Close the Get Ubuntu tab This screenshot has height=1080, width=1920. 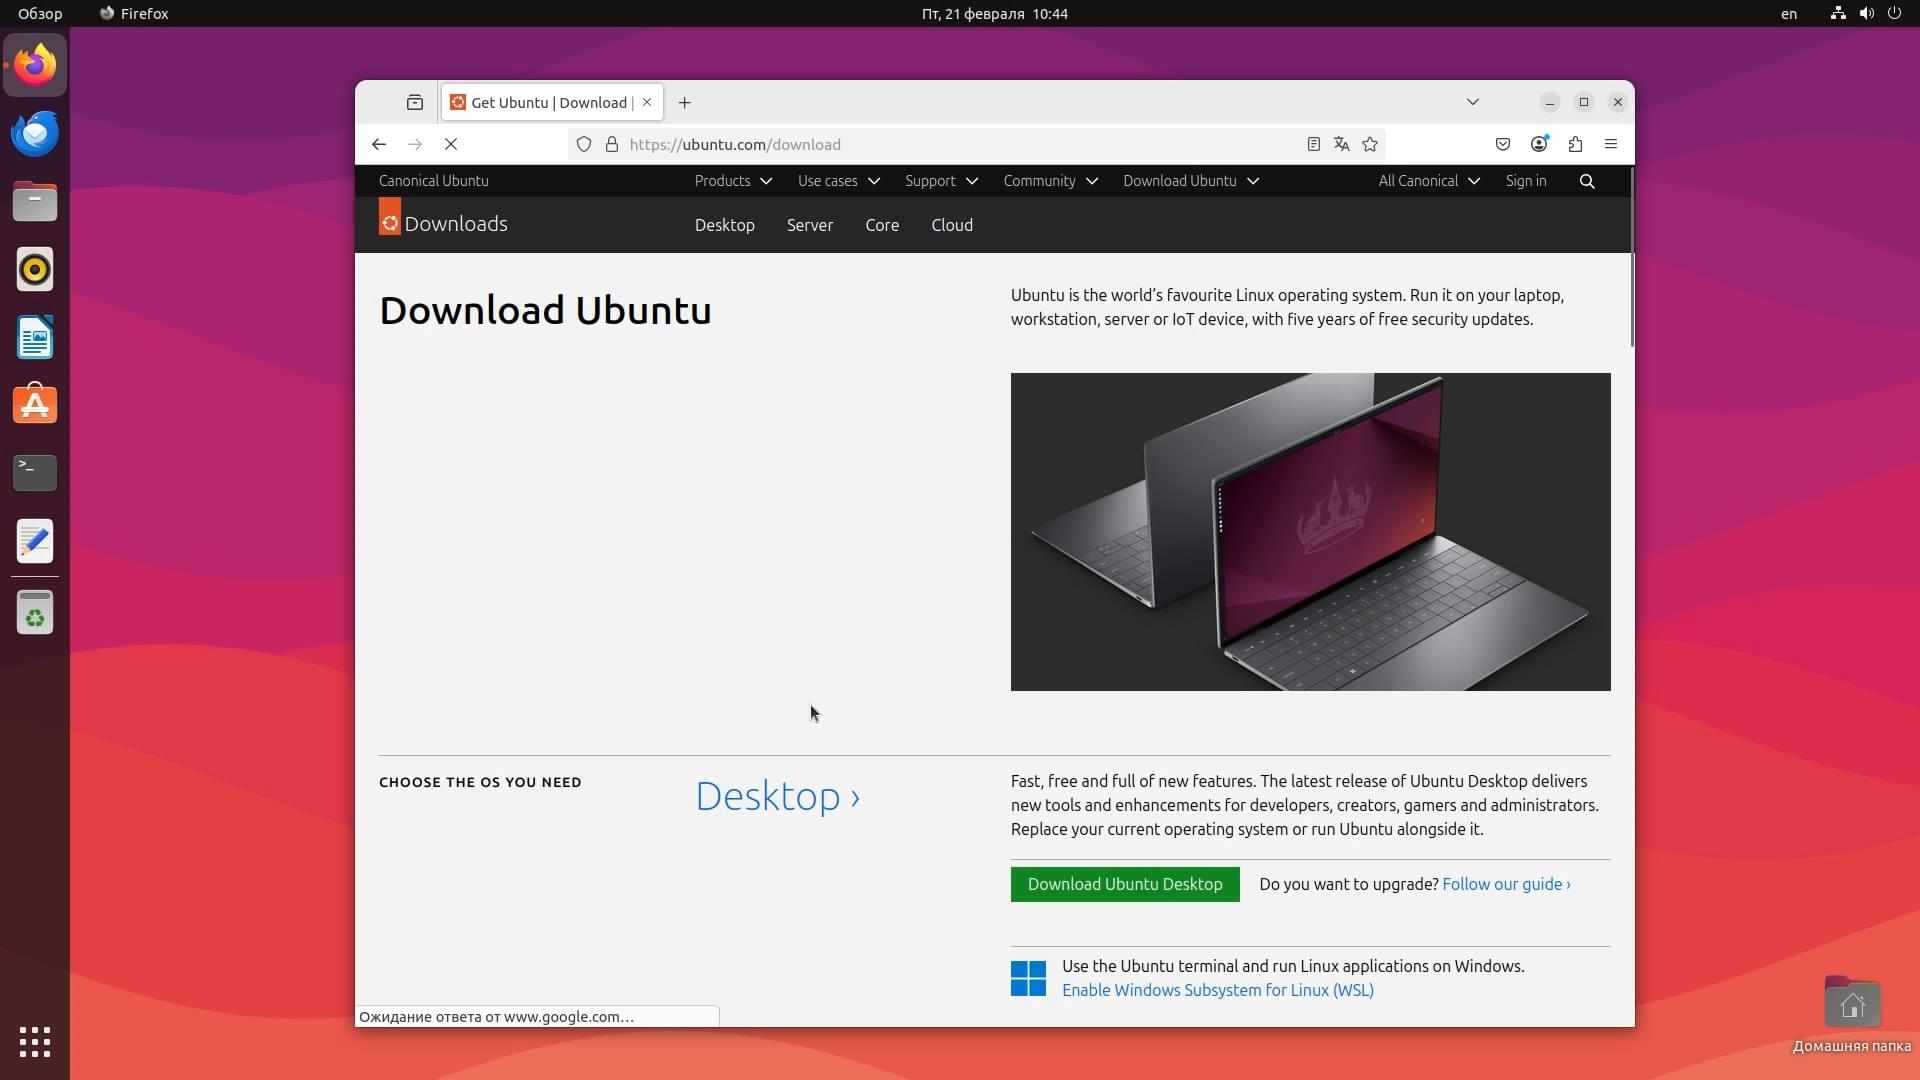[647, 102]
